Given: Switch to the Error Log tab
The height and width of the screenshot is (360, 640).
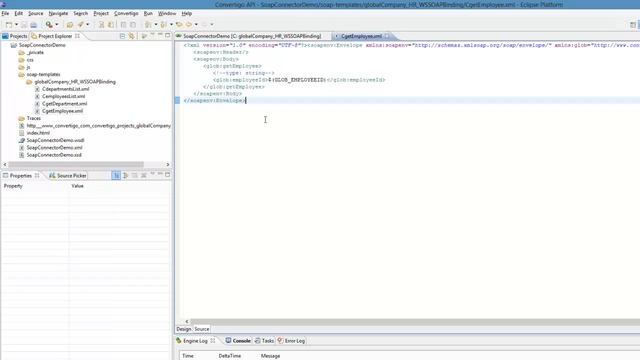Looking at the screenshot, I should coord(291,341).
